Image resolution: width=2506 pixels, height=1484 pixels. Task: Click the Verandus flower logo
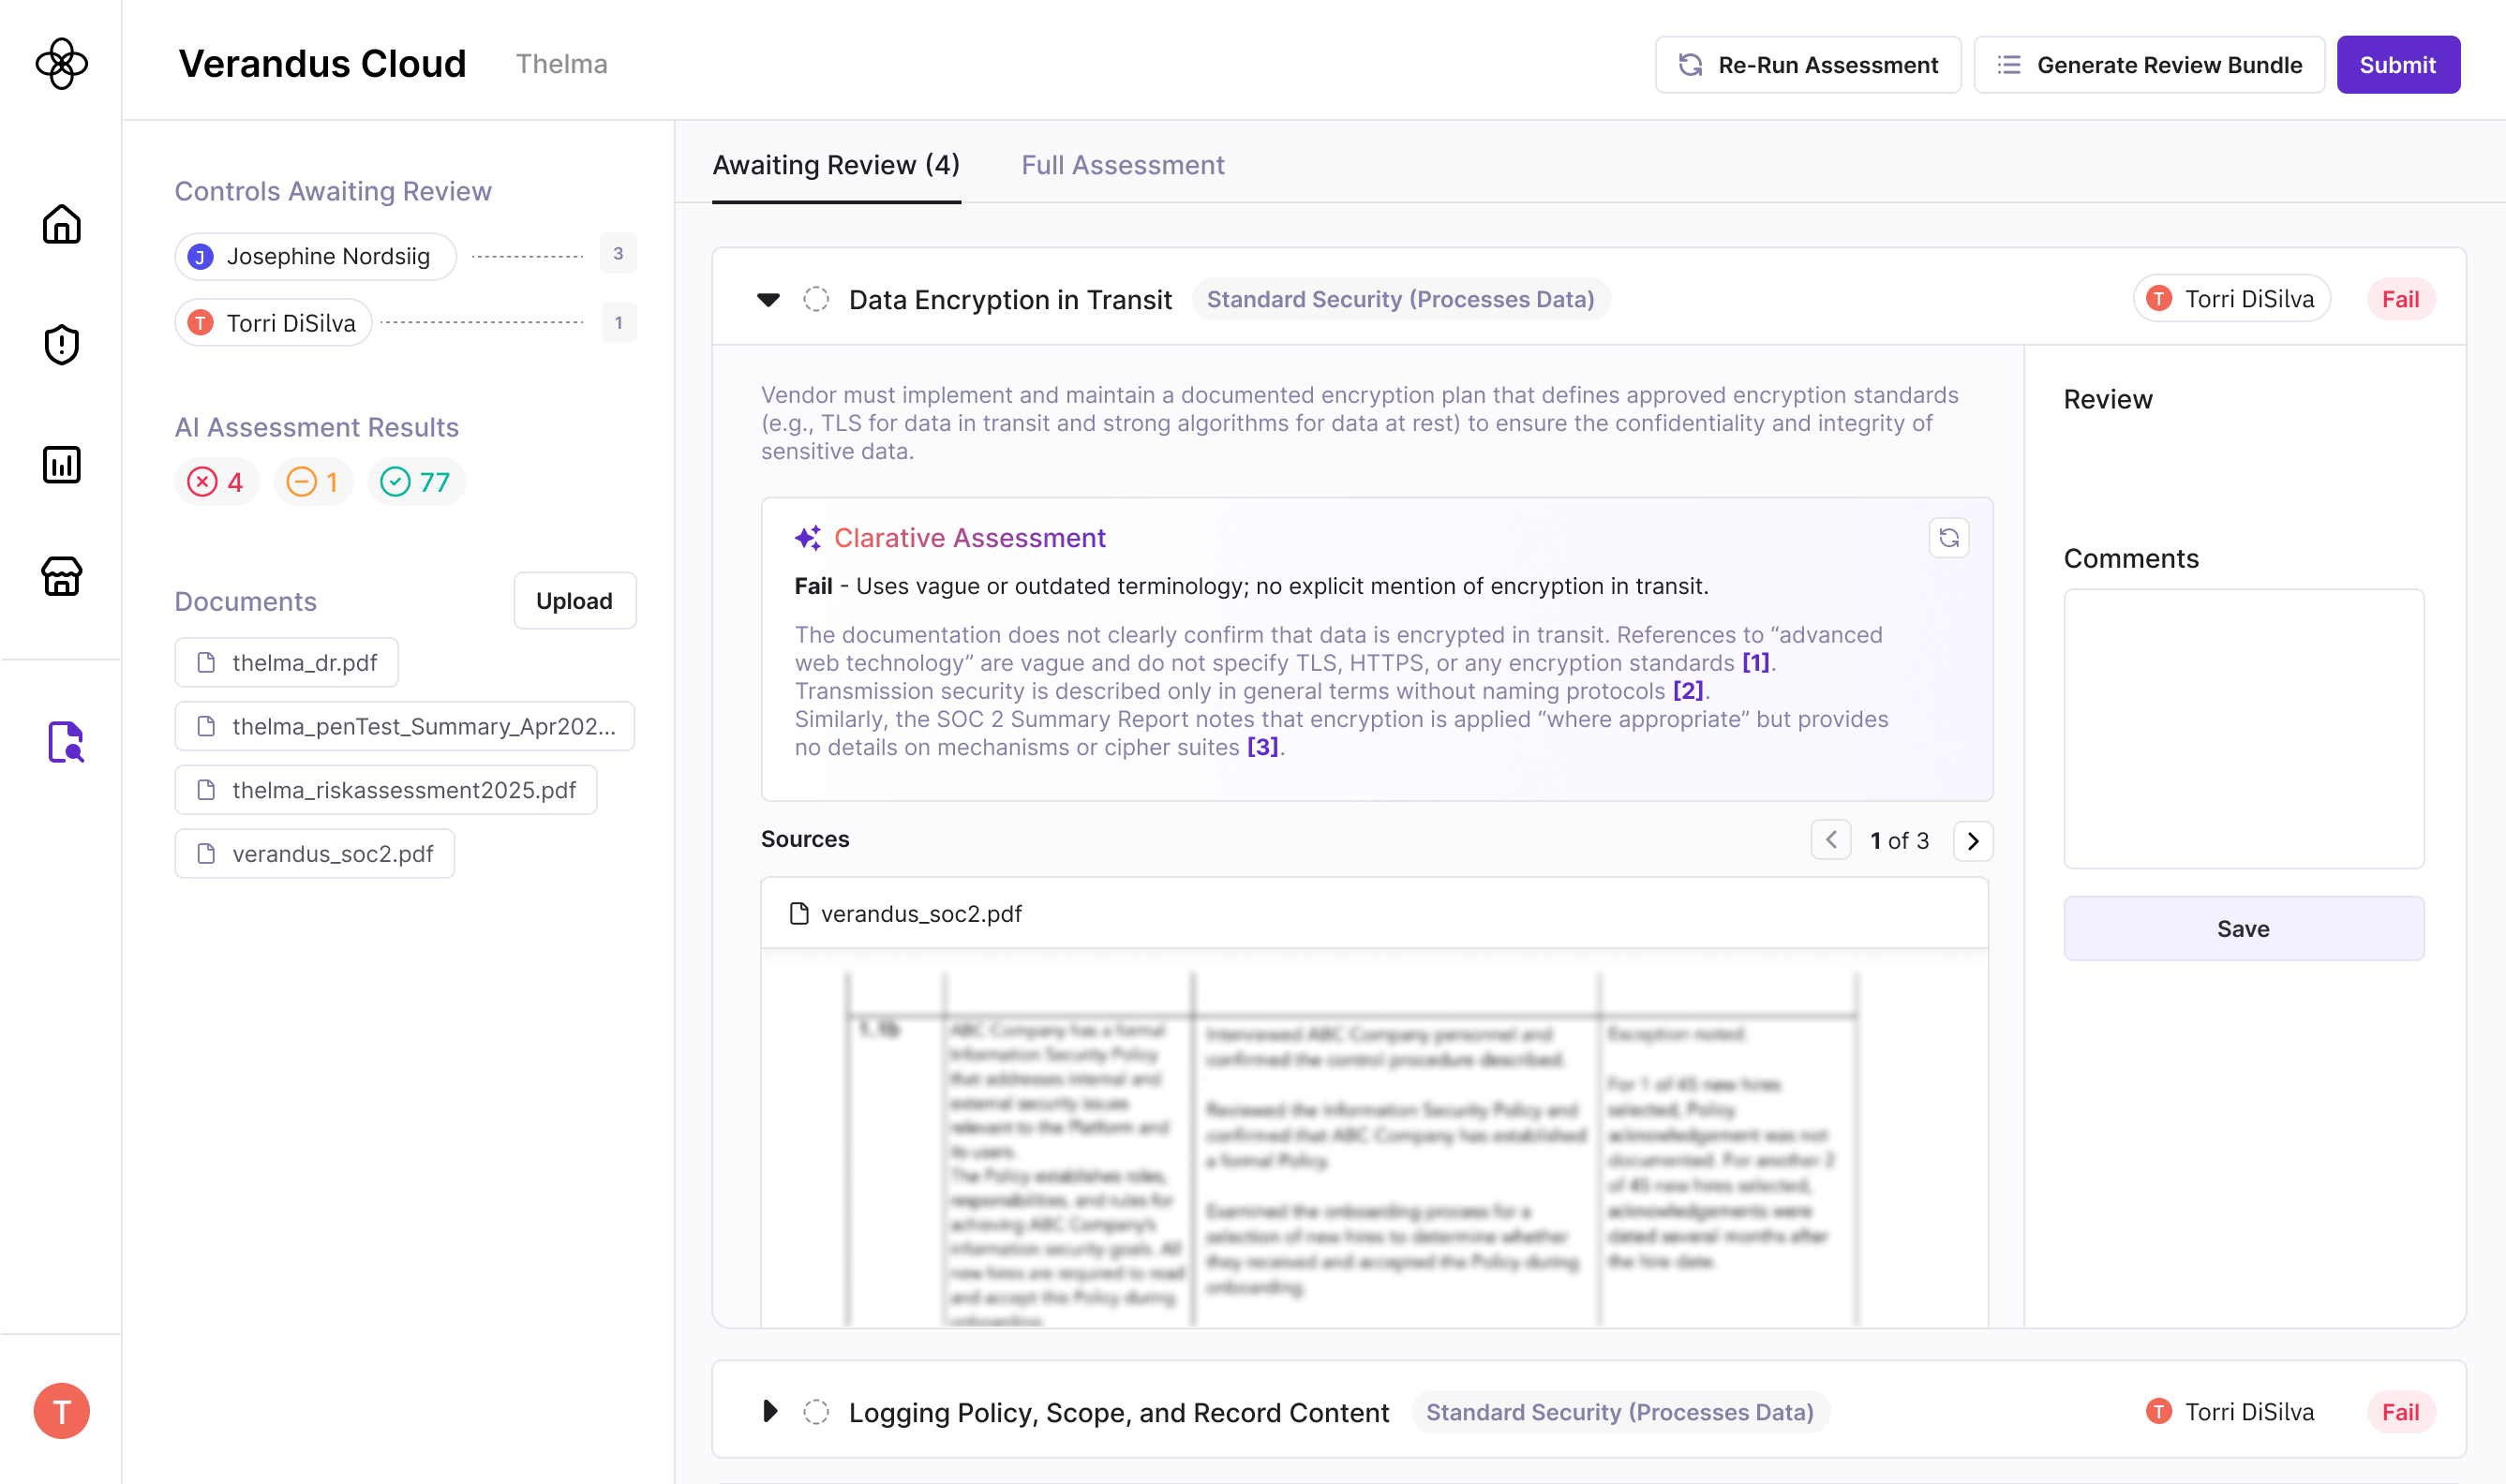(61, 64)
